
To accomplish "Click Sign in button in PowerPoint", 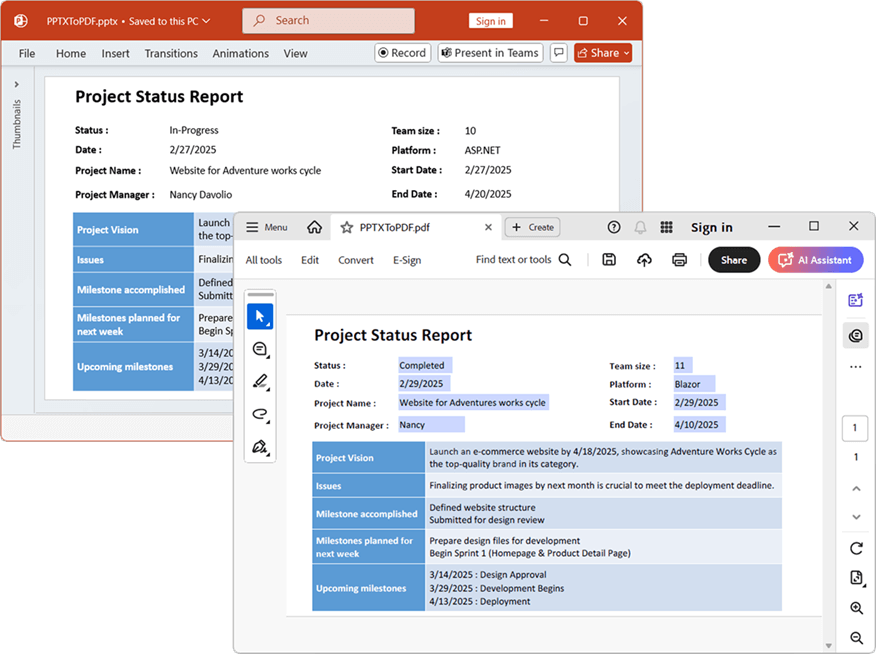I will click(x=491, y=21).
